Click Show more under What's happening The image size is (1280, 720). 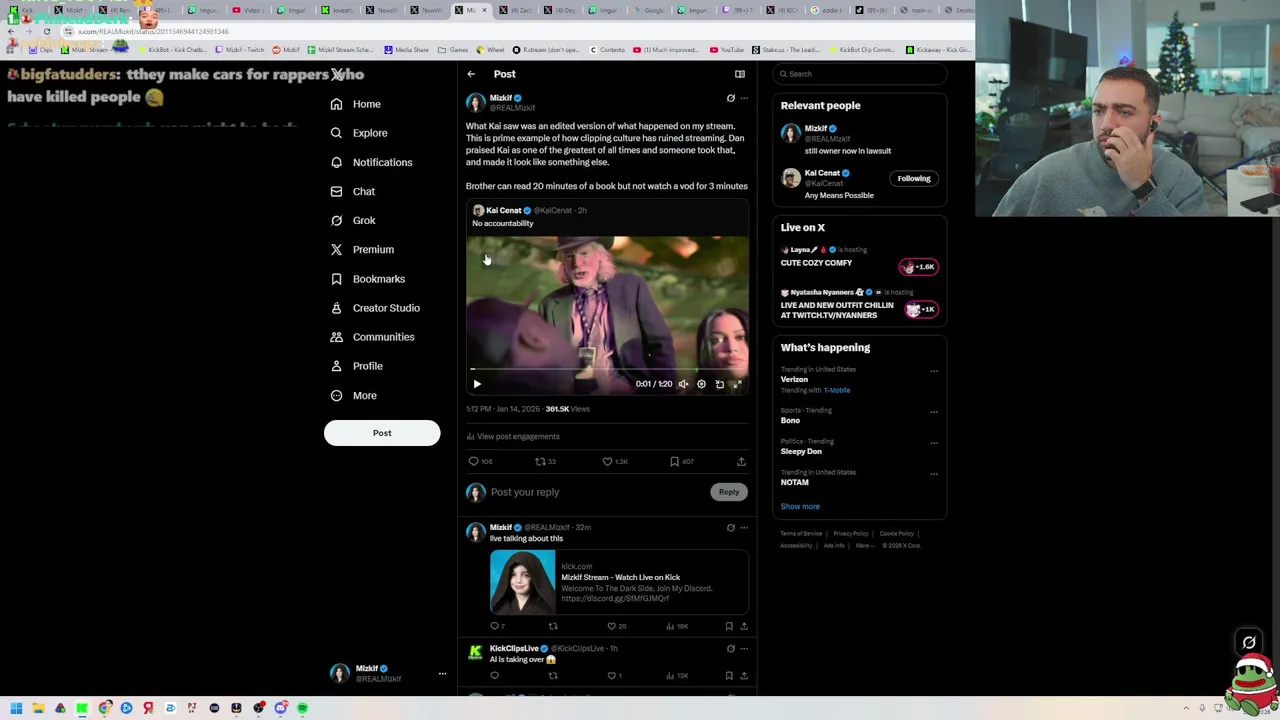coord(800,507)
